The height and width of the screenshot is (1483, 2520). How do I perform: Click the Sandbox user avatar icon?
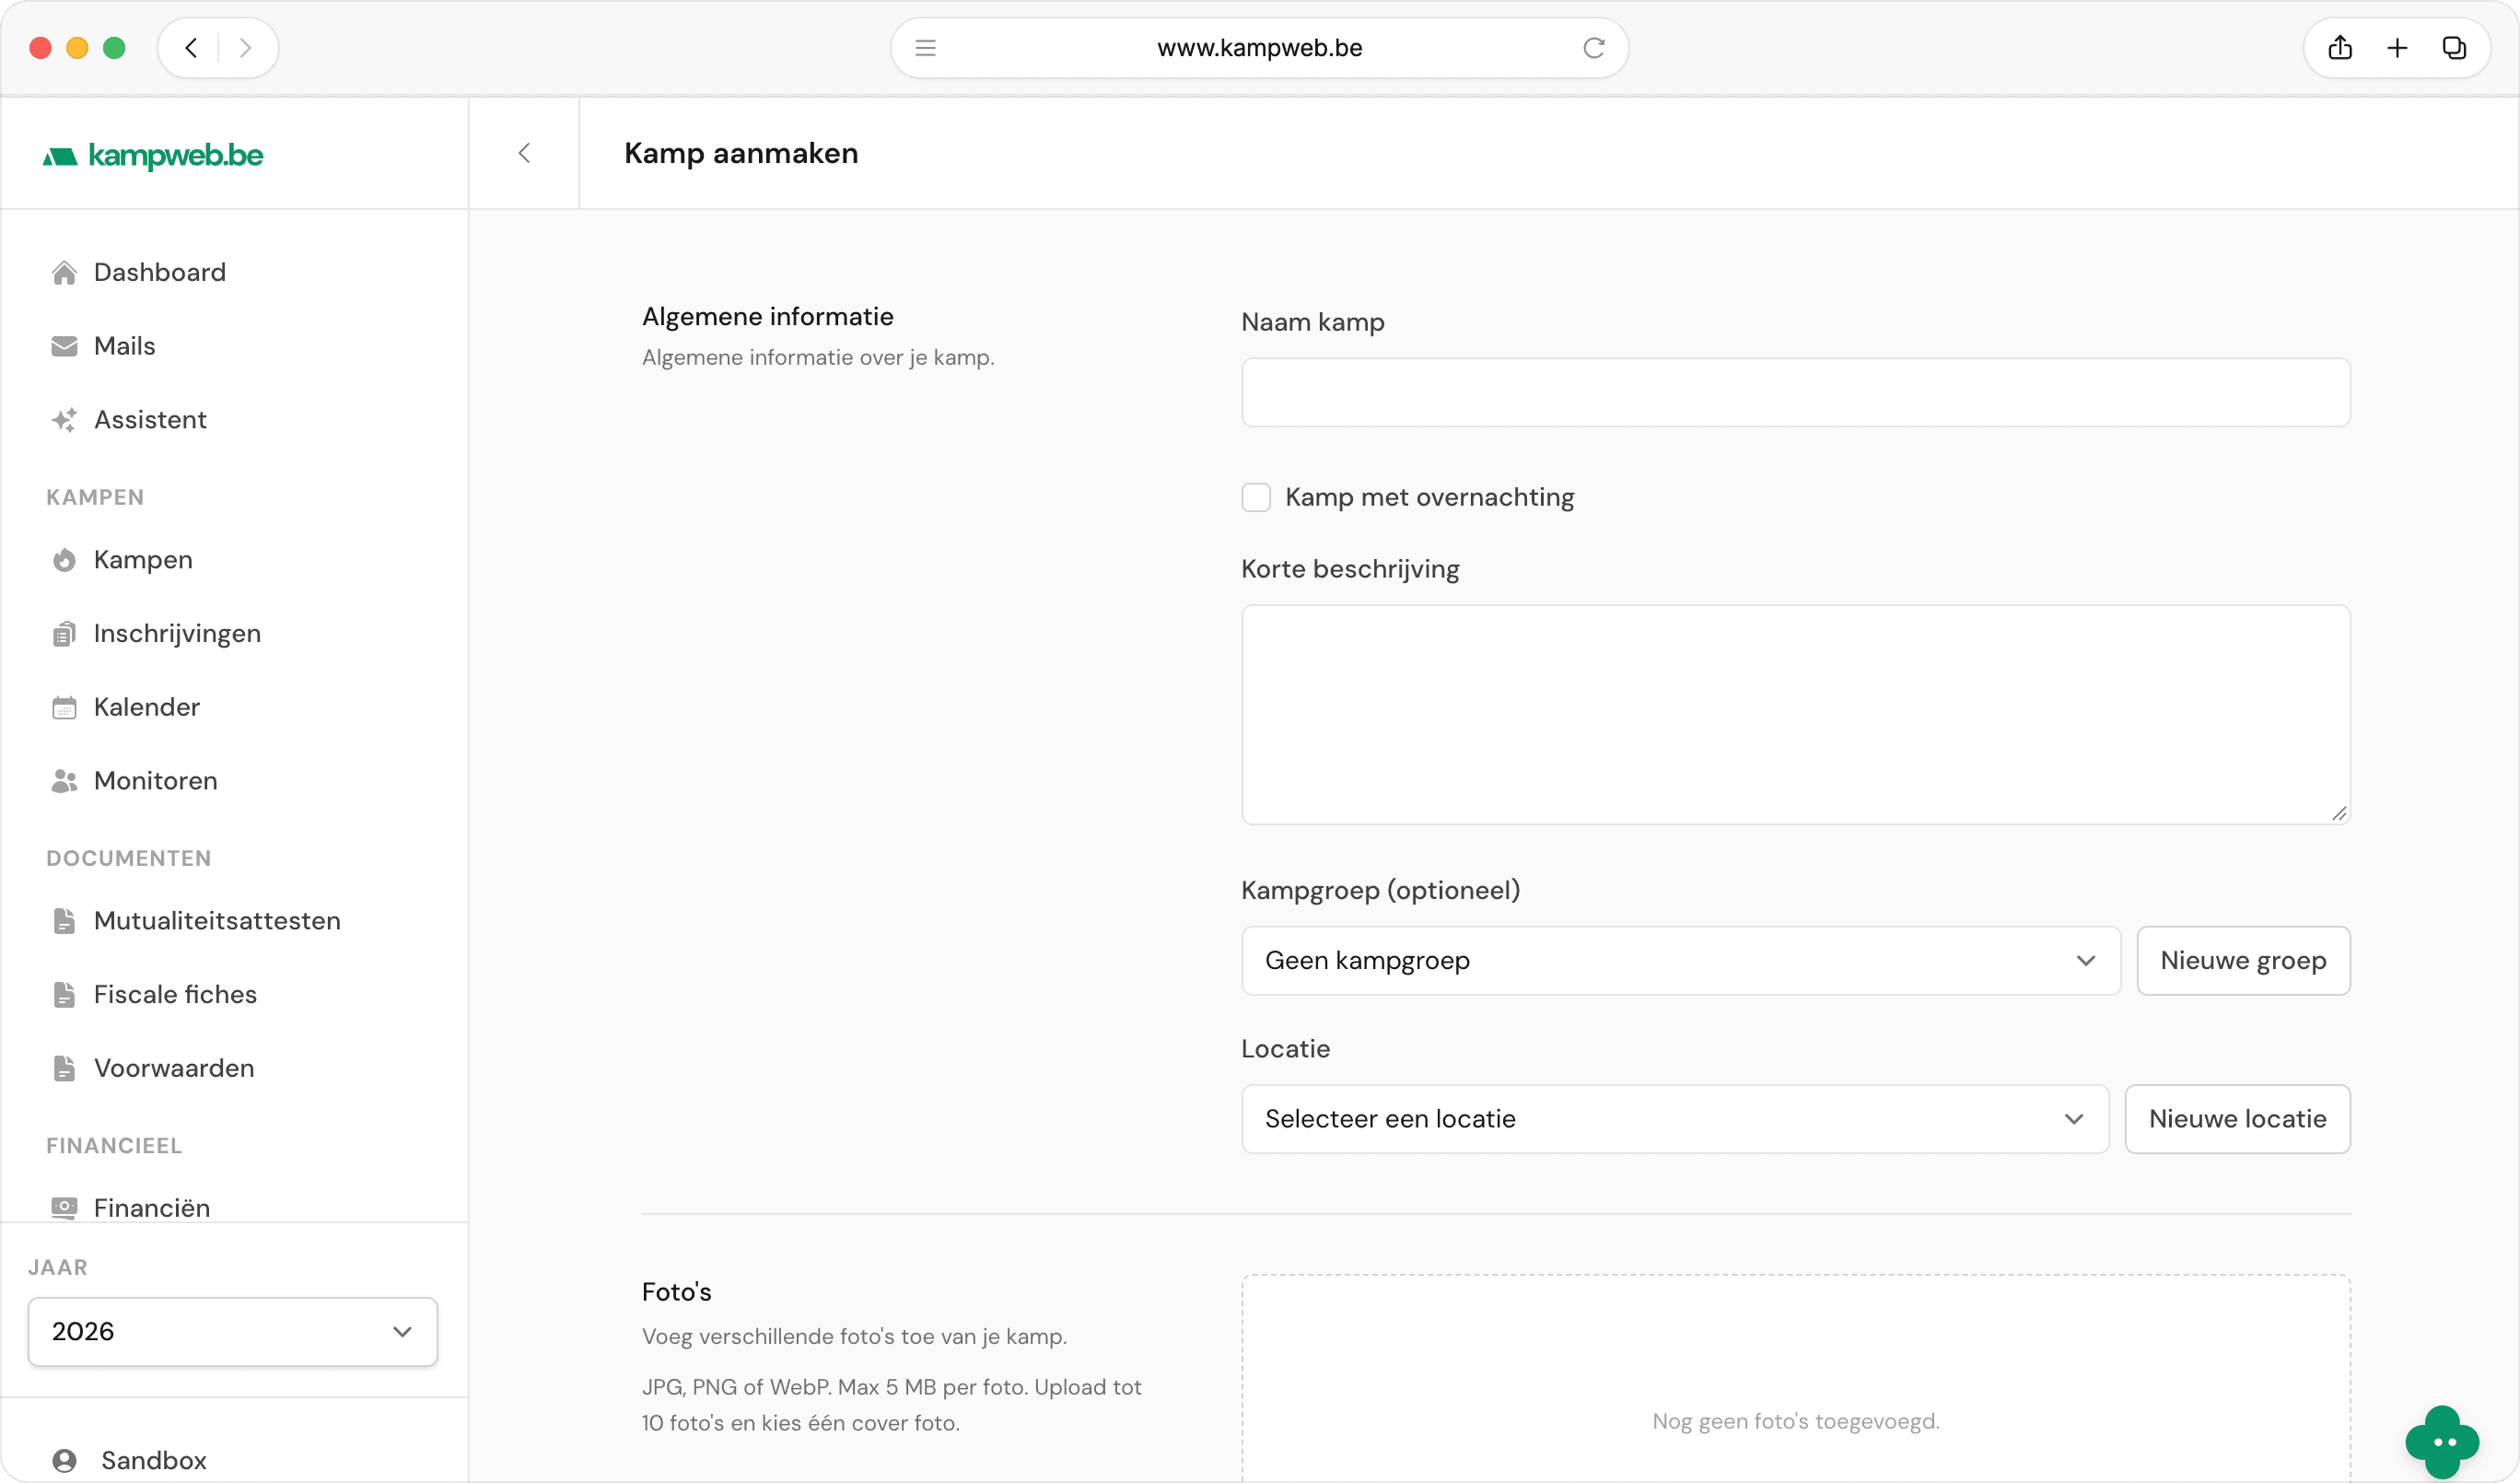[64, 1461]
